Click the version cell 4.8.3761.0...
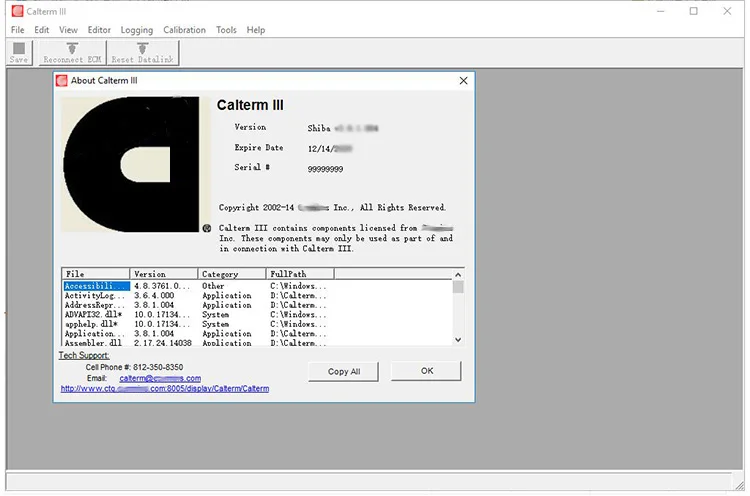 click(x=163, y=286)
